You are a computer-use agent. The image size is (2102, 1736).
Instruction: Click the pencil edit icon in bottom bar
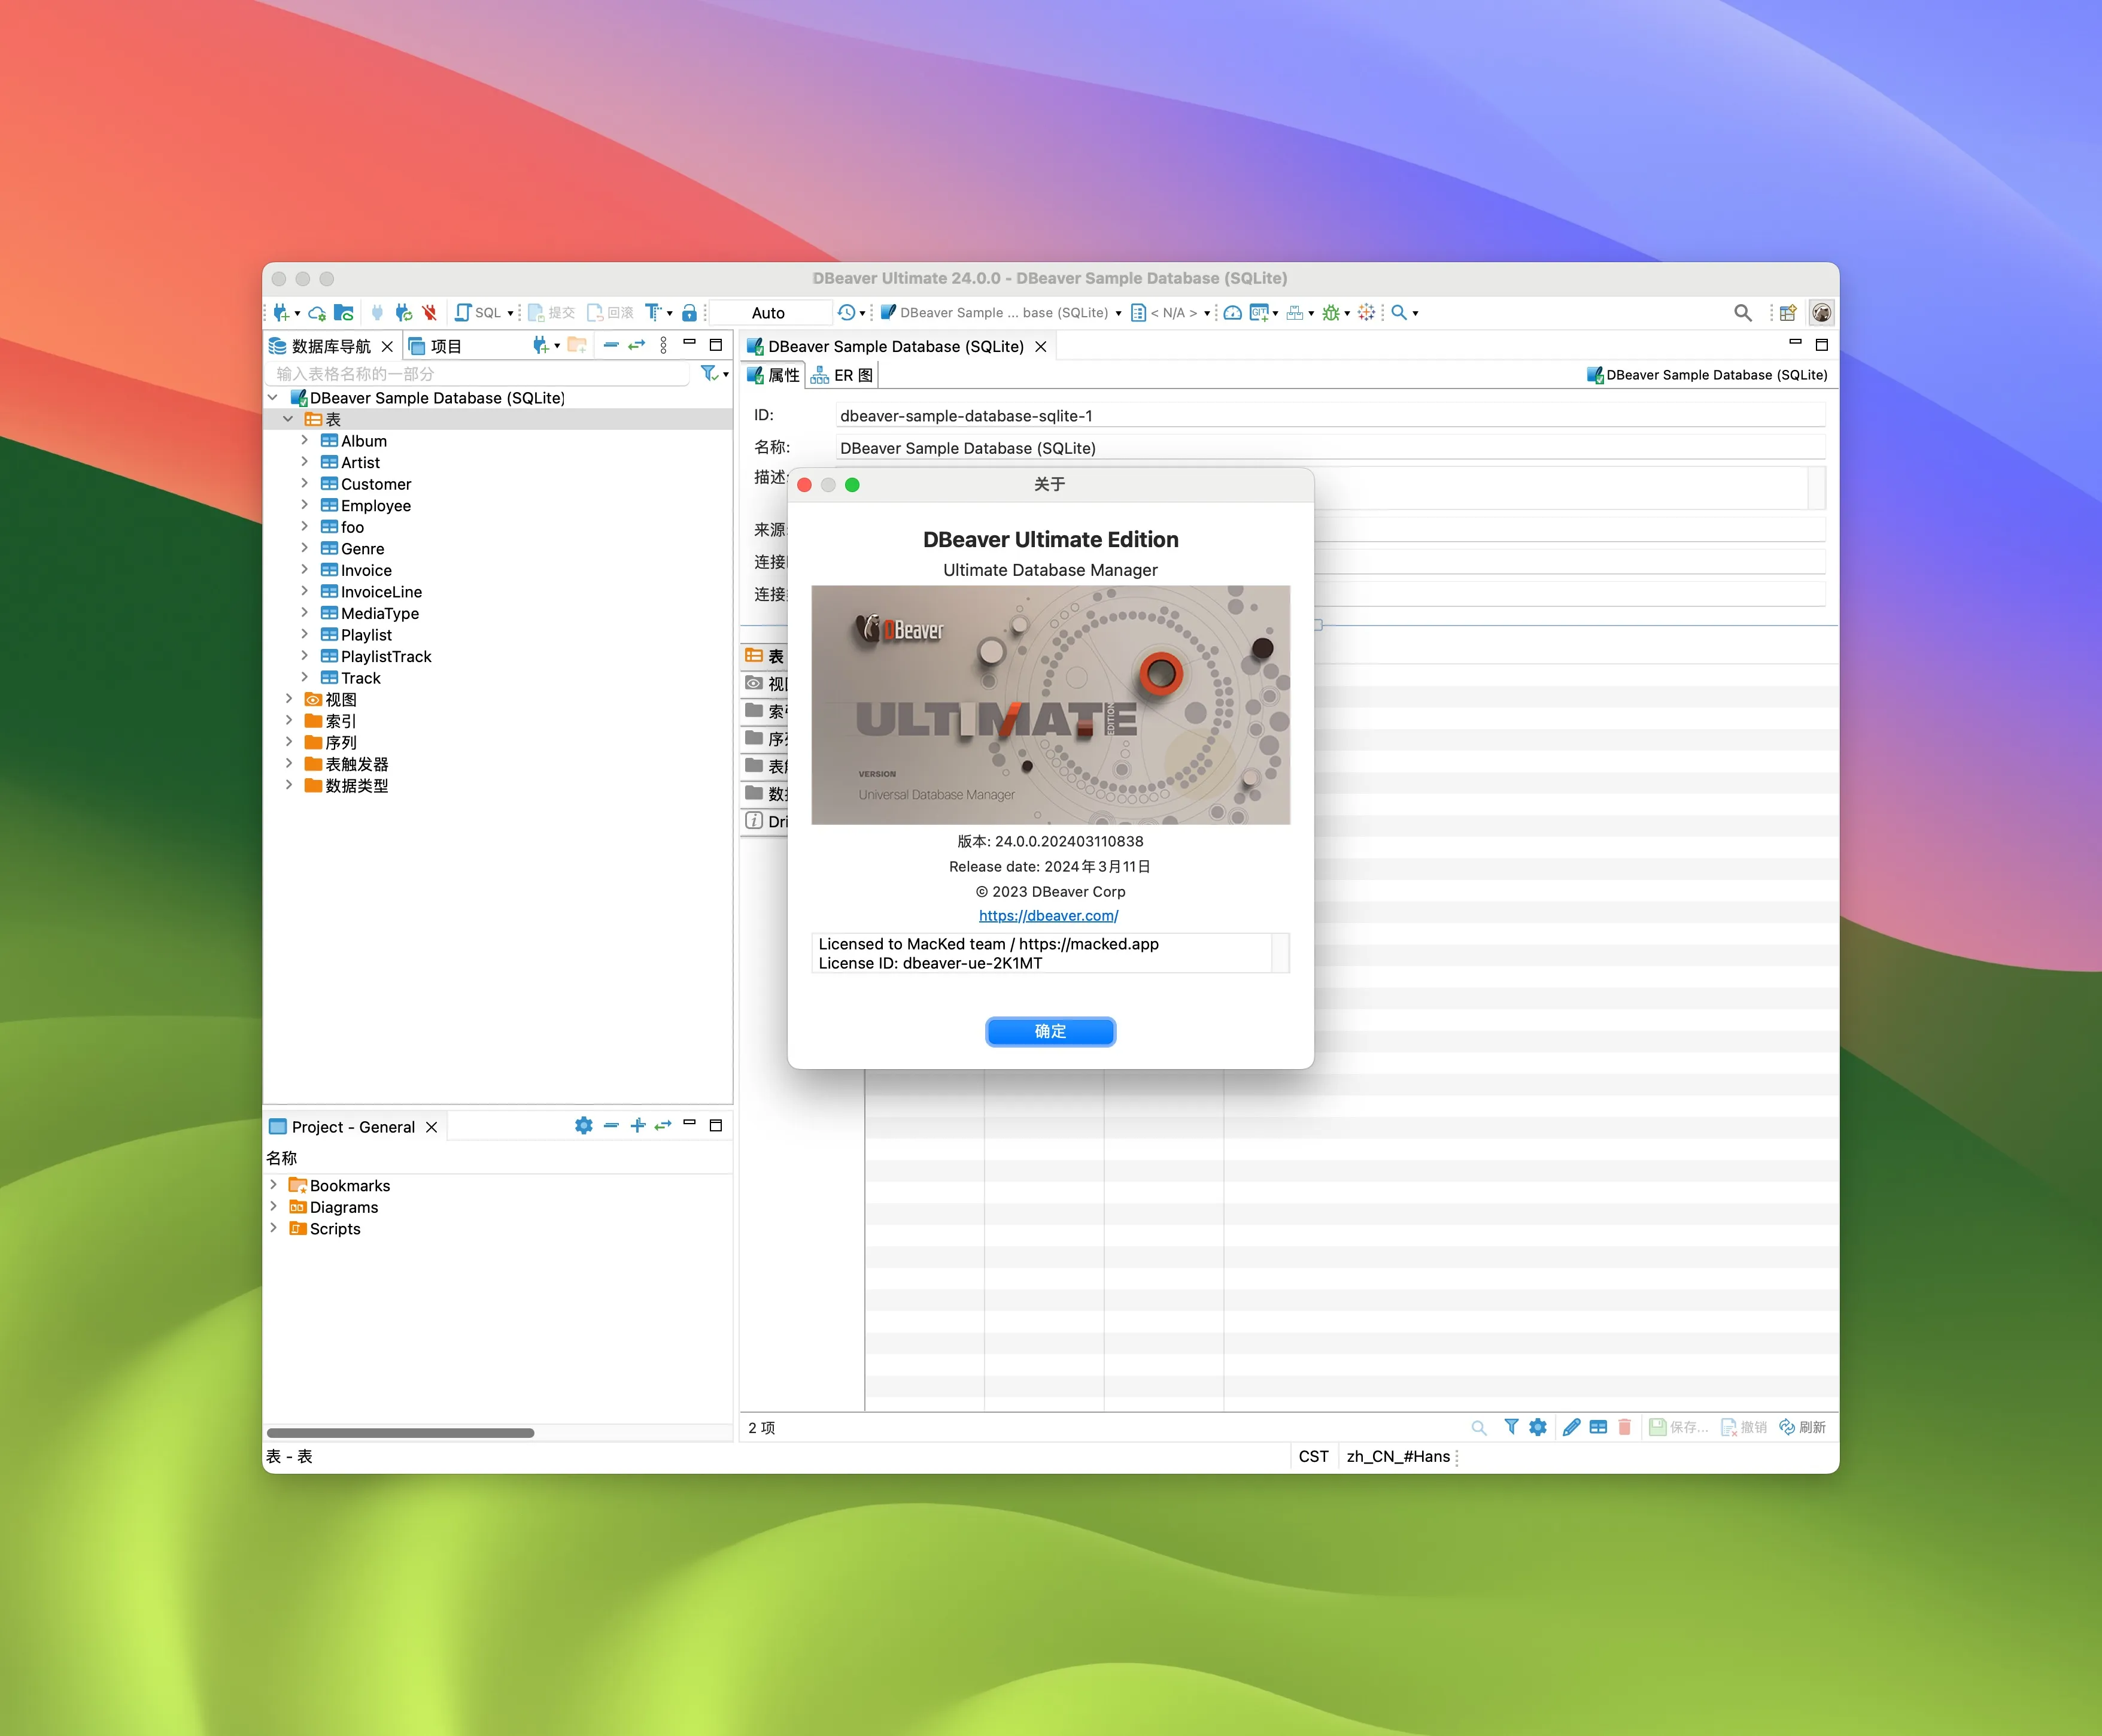click(x=1572, y=1427)
